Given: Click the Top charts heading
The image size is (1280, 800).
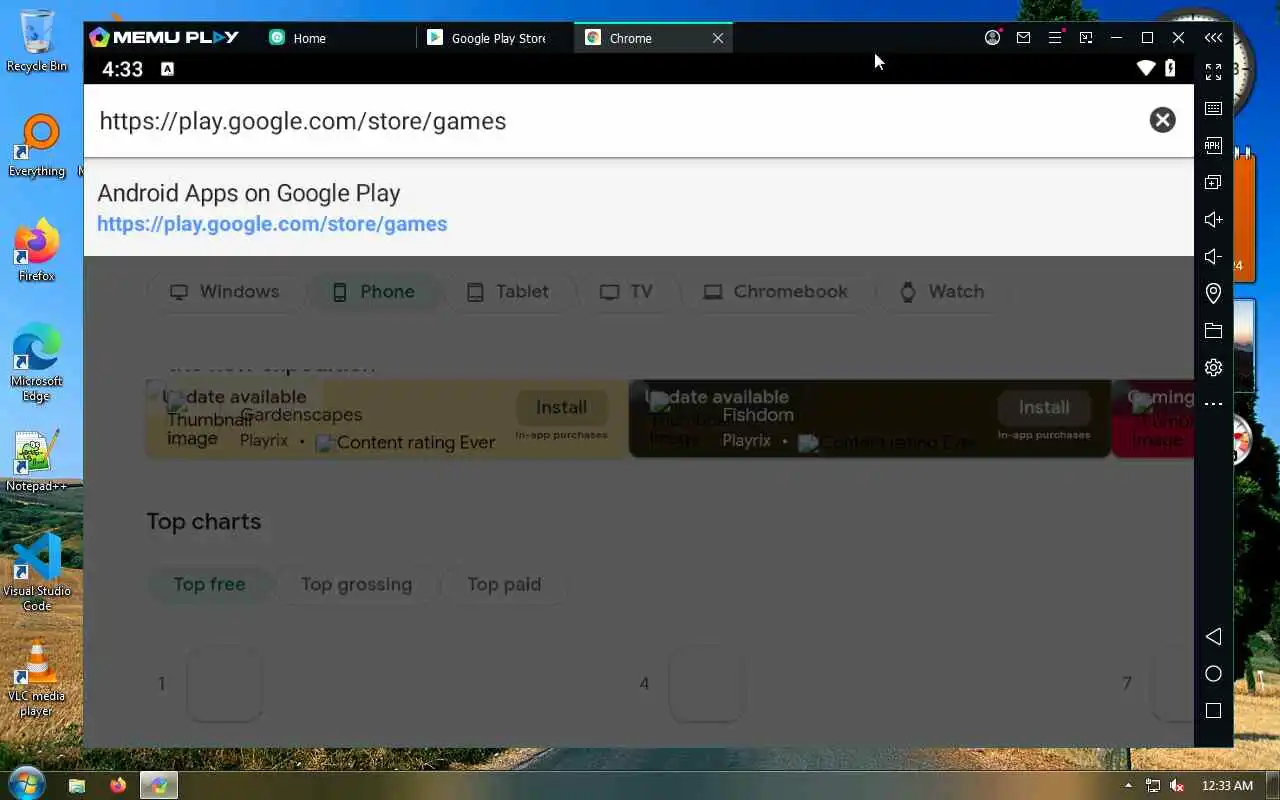Looking at the screenshot, I should [x=204, y=521].
